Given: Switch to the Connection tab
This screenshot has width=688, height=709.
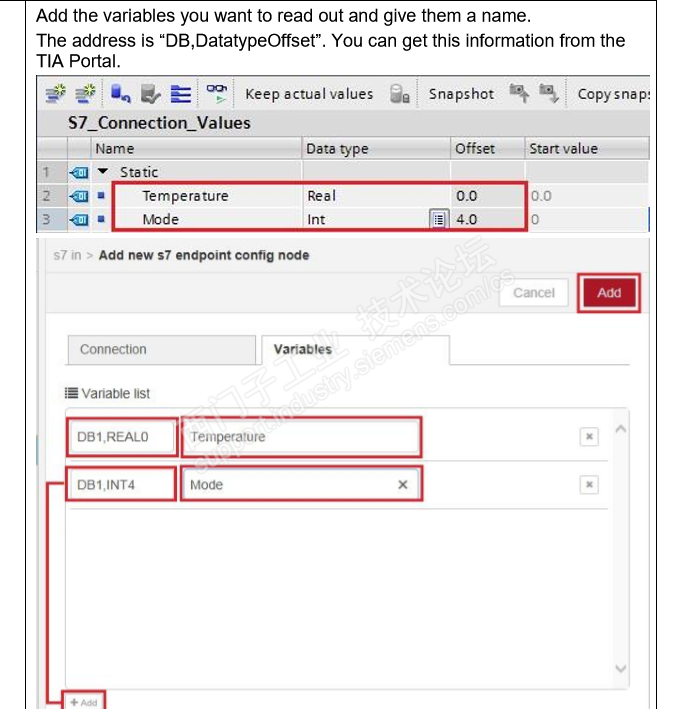Looking at the screenshot, I should coord(161,350).
